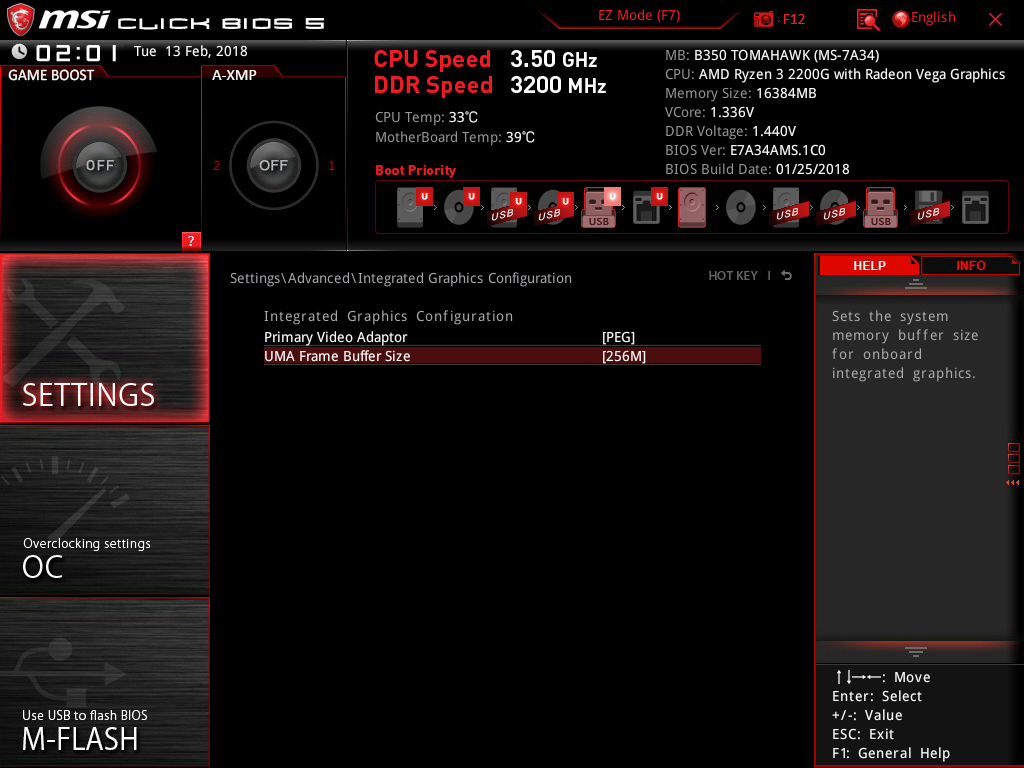Switch to the HELP tab

pos(869,265)
